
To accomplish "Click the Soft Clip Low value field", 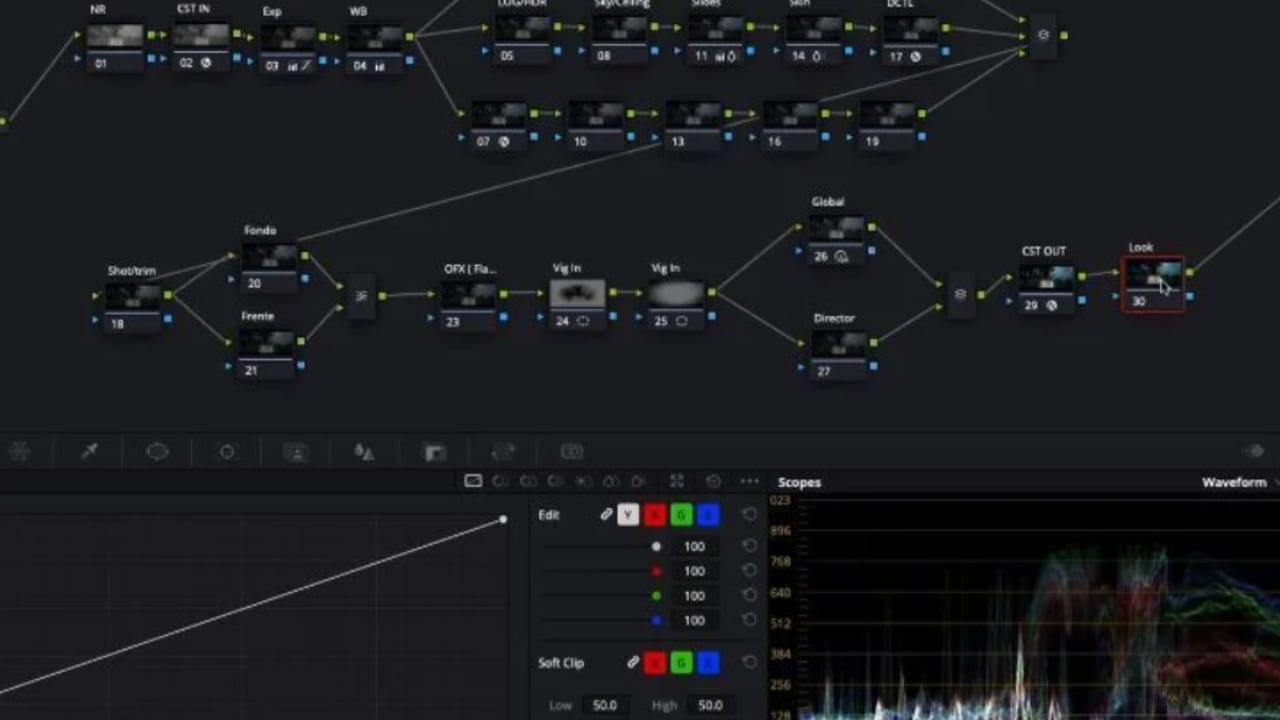I will pyautogui.click(x=605, y=705).
